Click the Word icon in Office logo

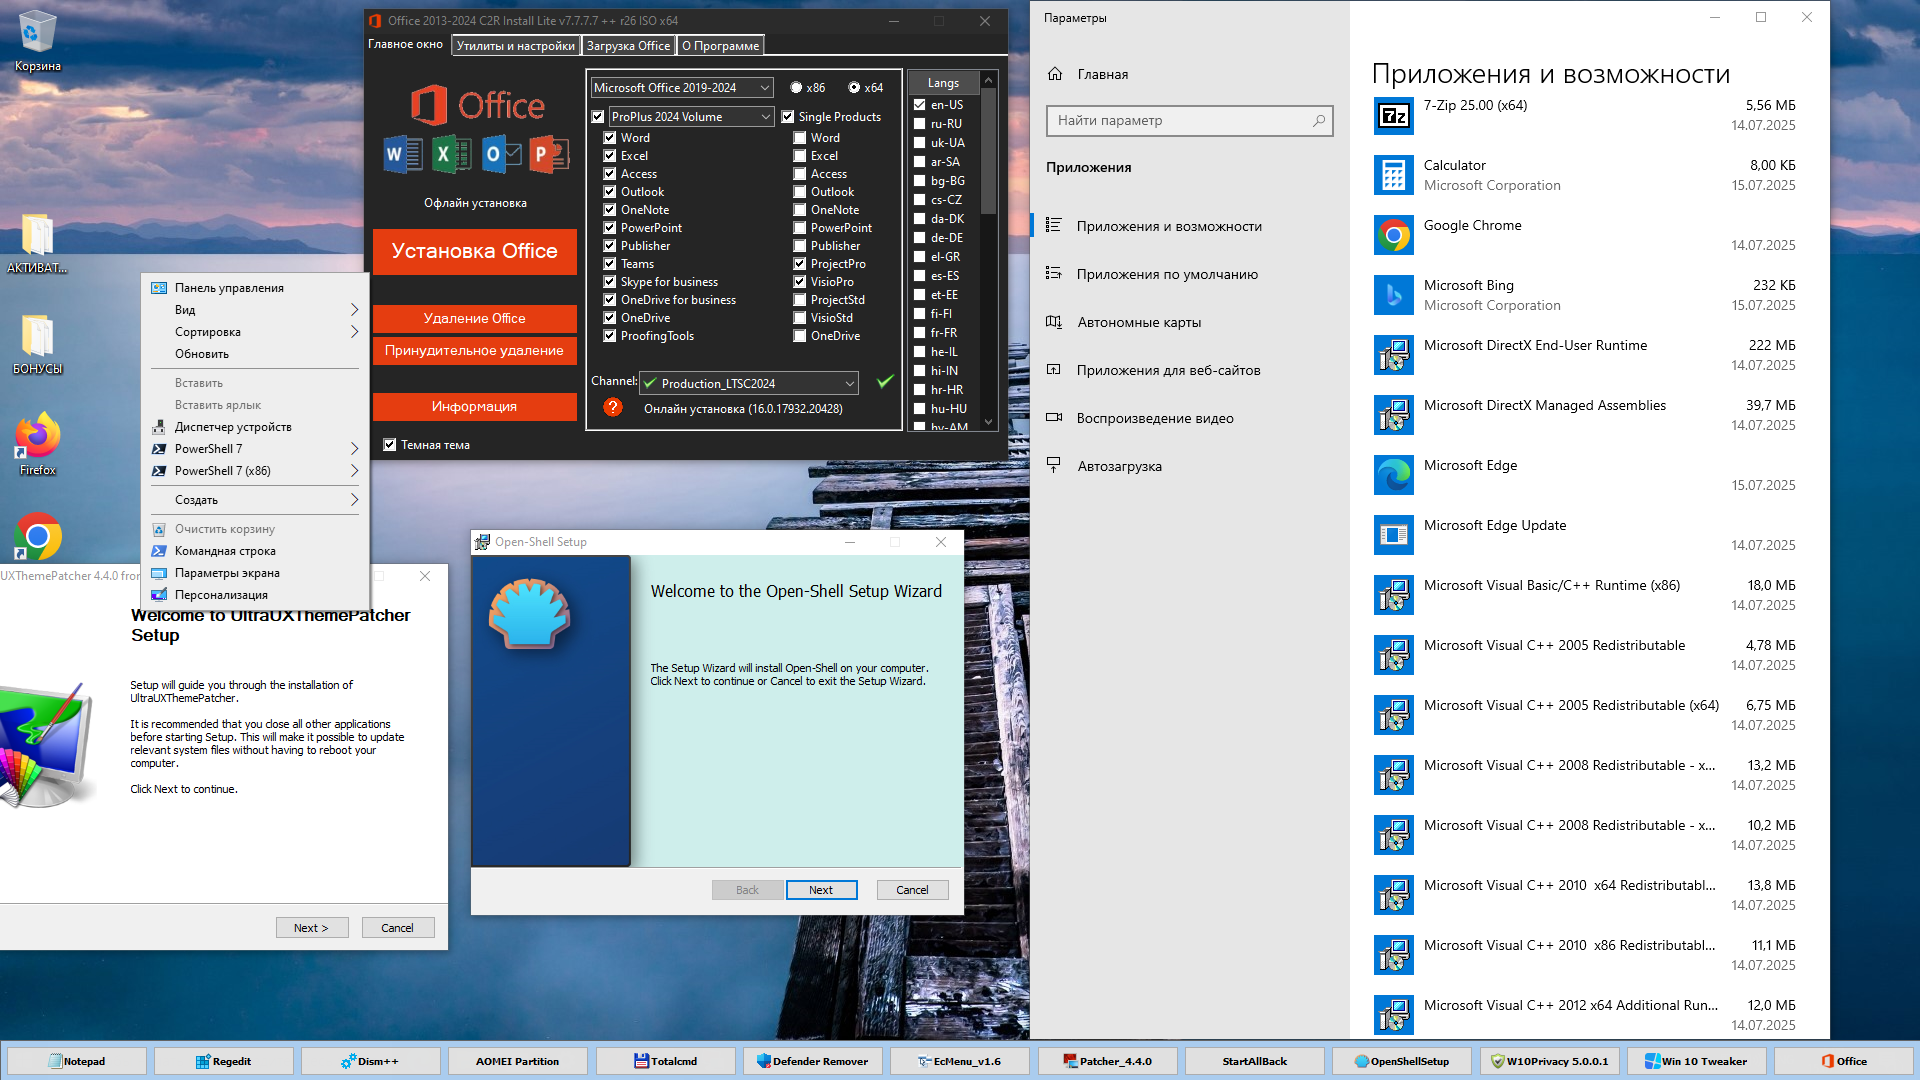pyautogui.click(x=404, y=154)
